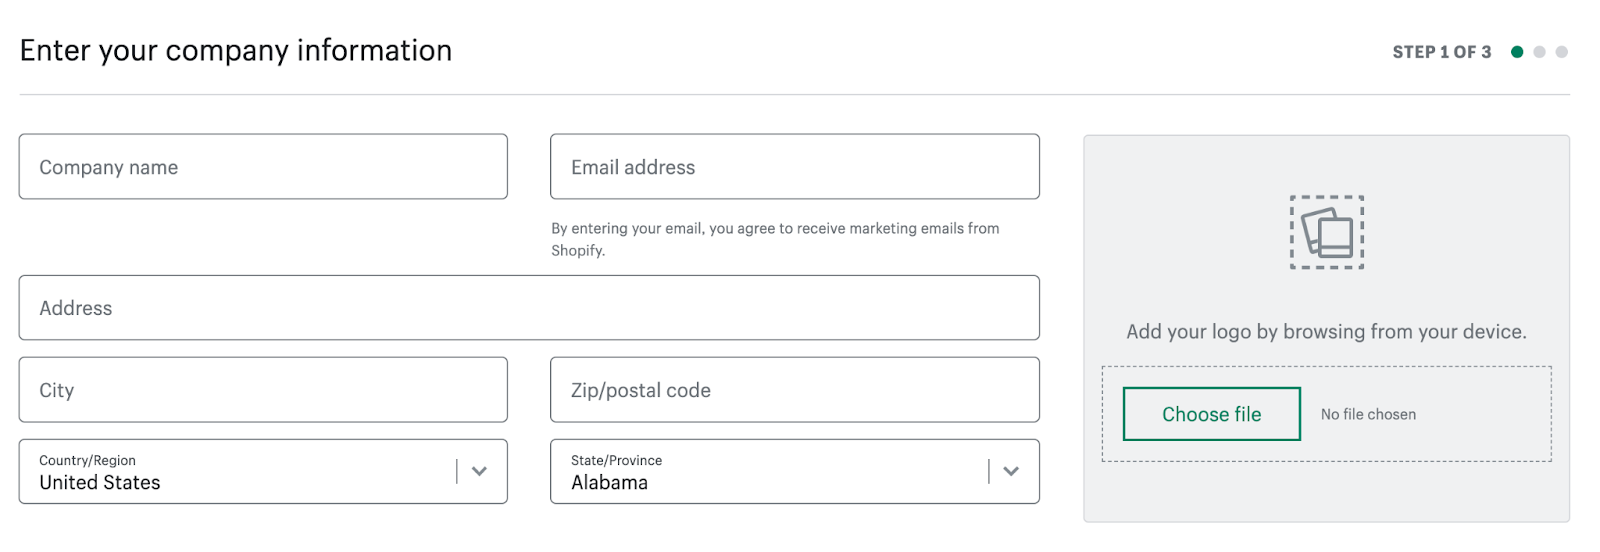Focus the Company name field

[x=263, y=167]
